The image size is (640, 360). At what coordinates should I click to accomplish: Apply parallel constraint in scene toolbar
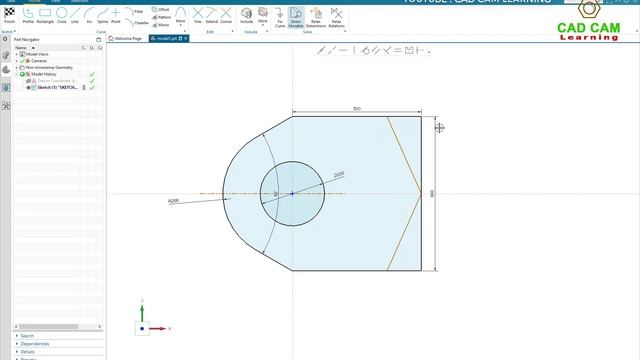click(x=376, y=50)
